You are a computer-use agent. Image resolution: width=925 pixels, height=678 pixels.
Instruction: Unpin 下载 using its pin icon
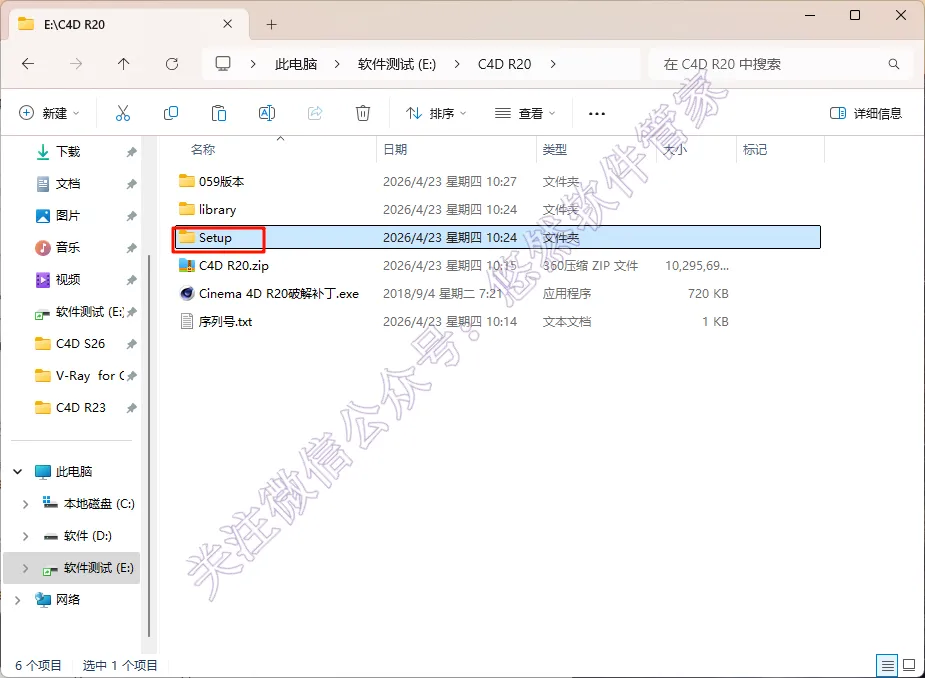point(131,152)
